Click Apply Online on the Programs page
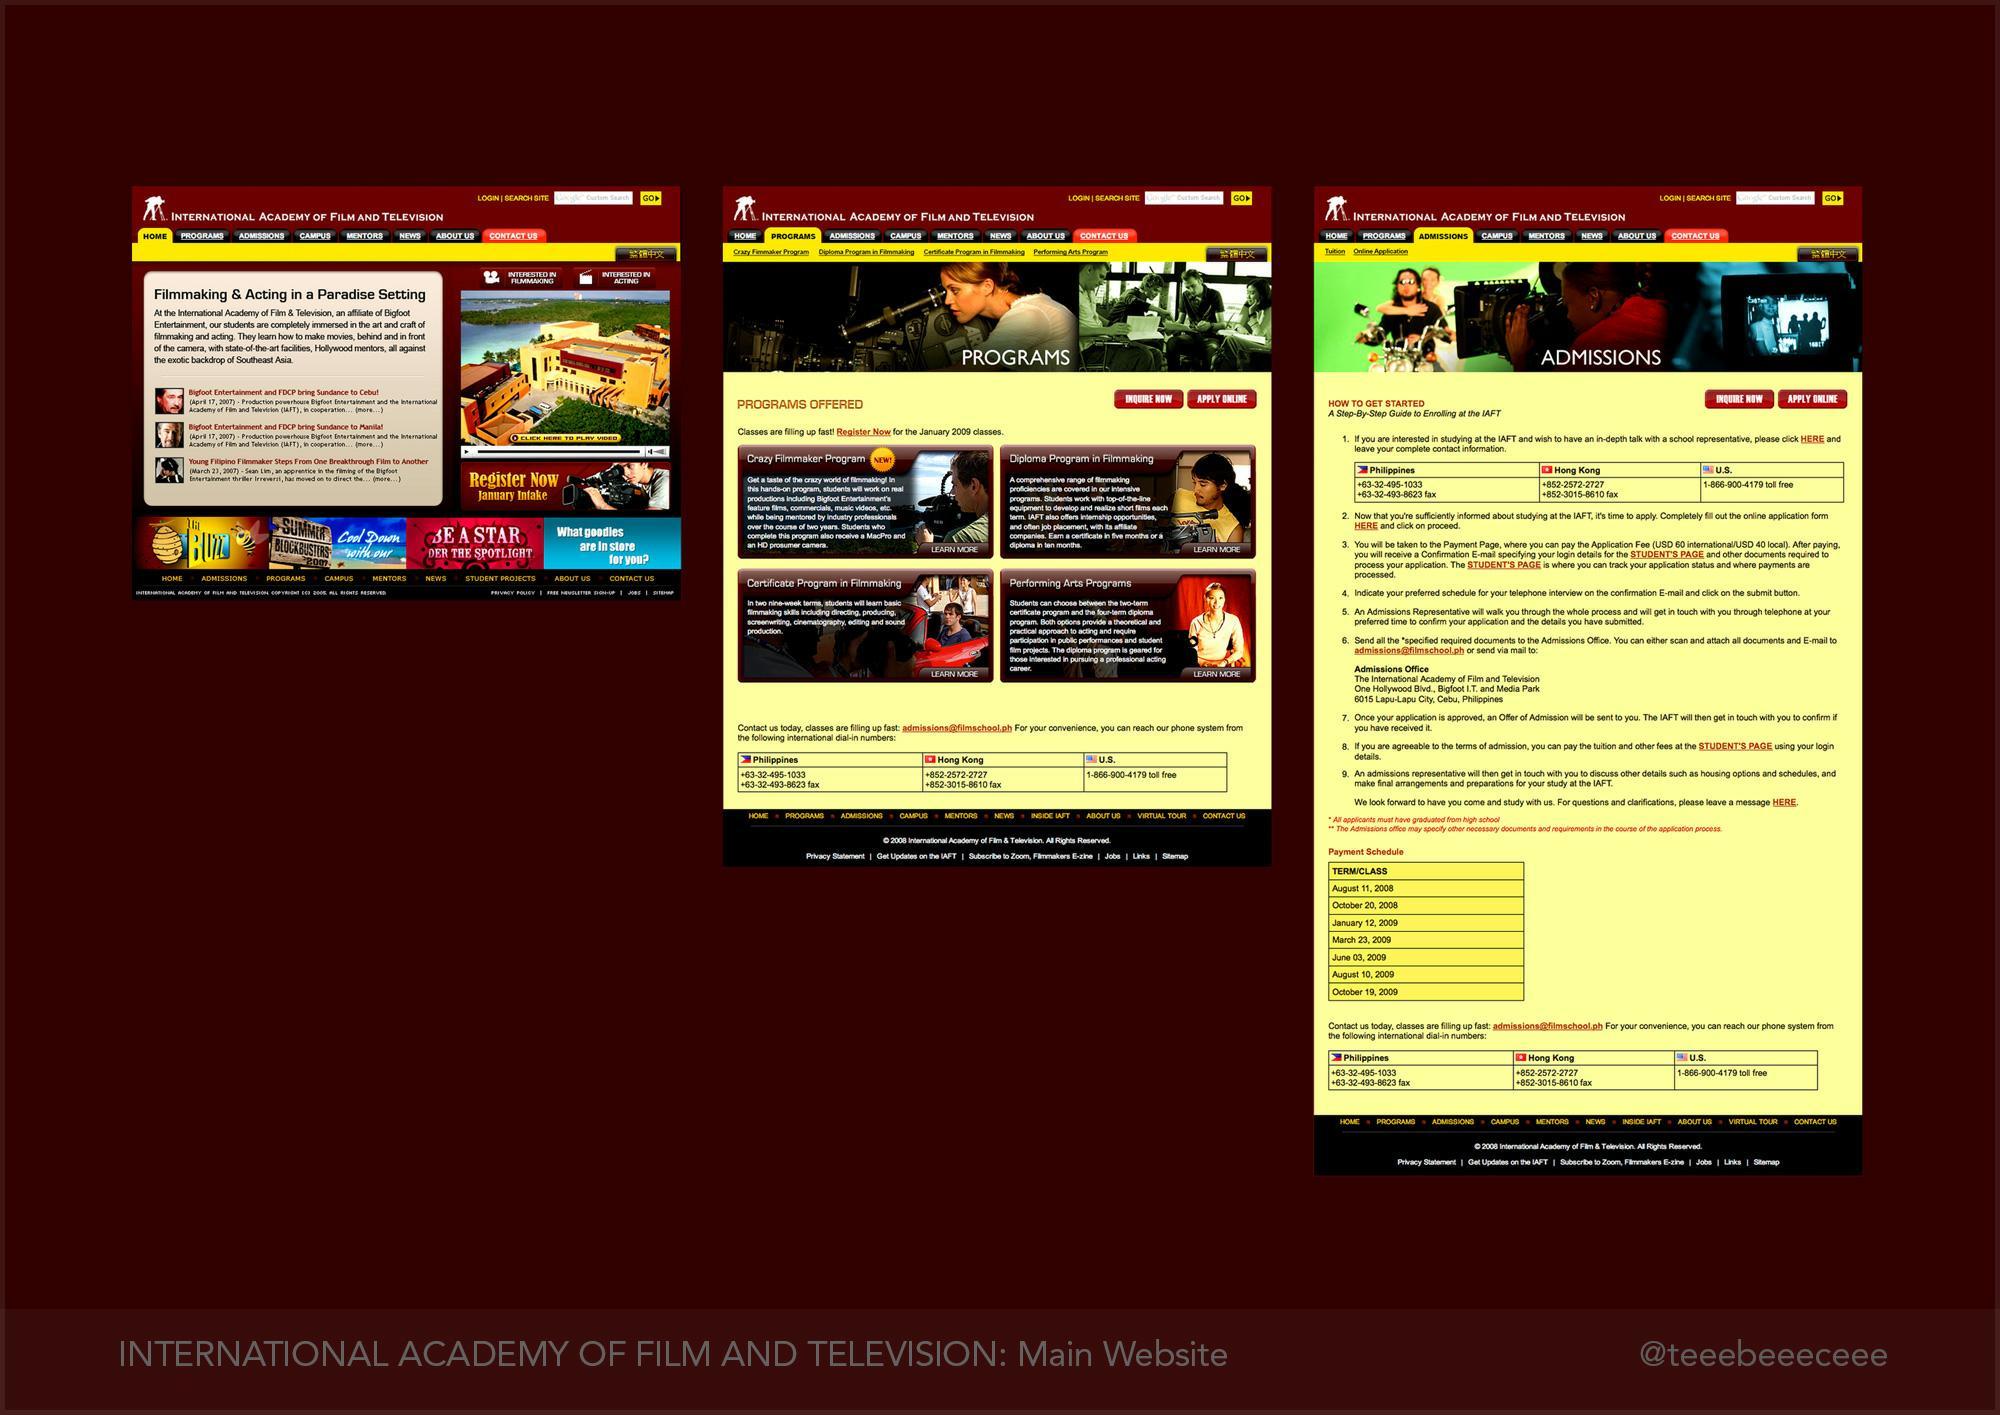Screen dimensions: 2000x1415 pos(1221,399)
